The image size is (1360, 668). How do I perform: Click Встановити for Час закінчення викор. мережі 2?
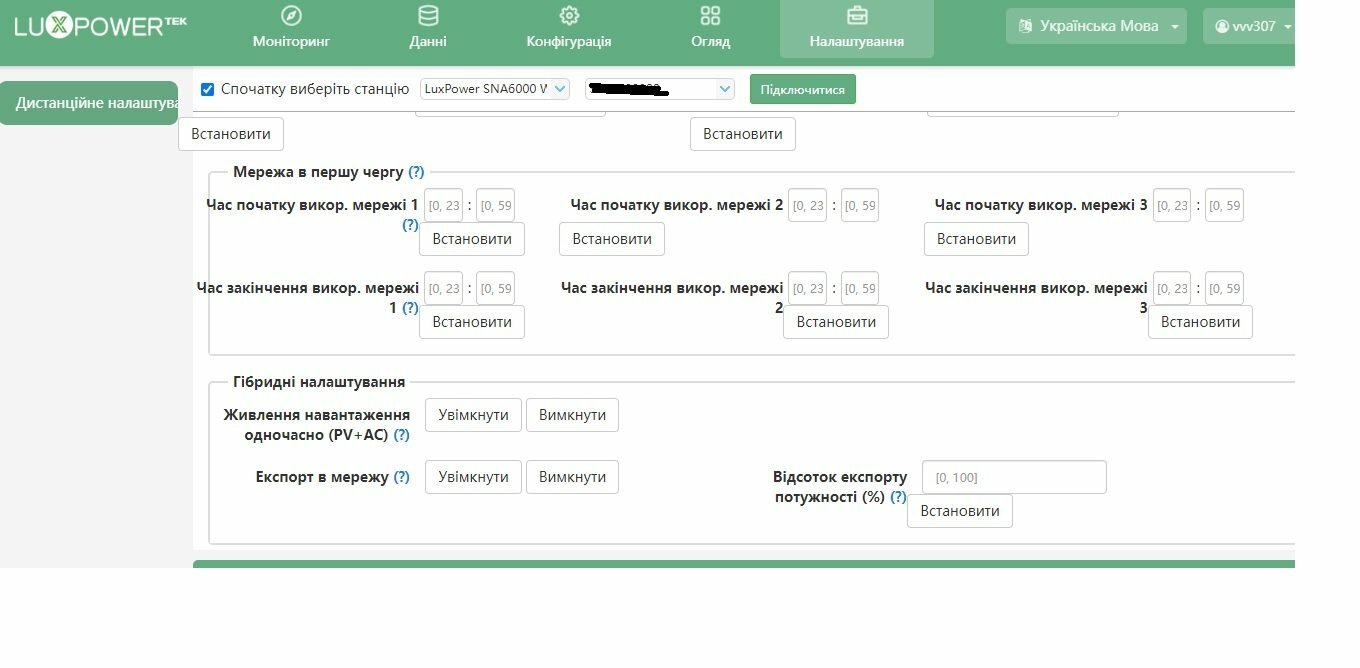tap(836, 322)
